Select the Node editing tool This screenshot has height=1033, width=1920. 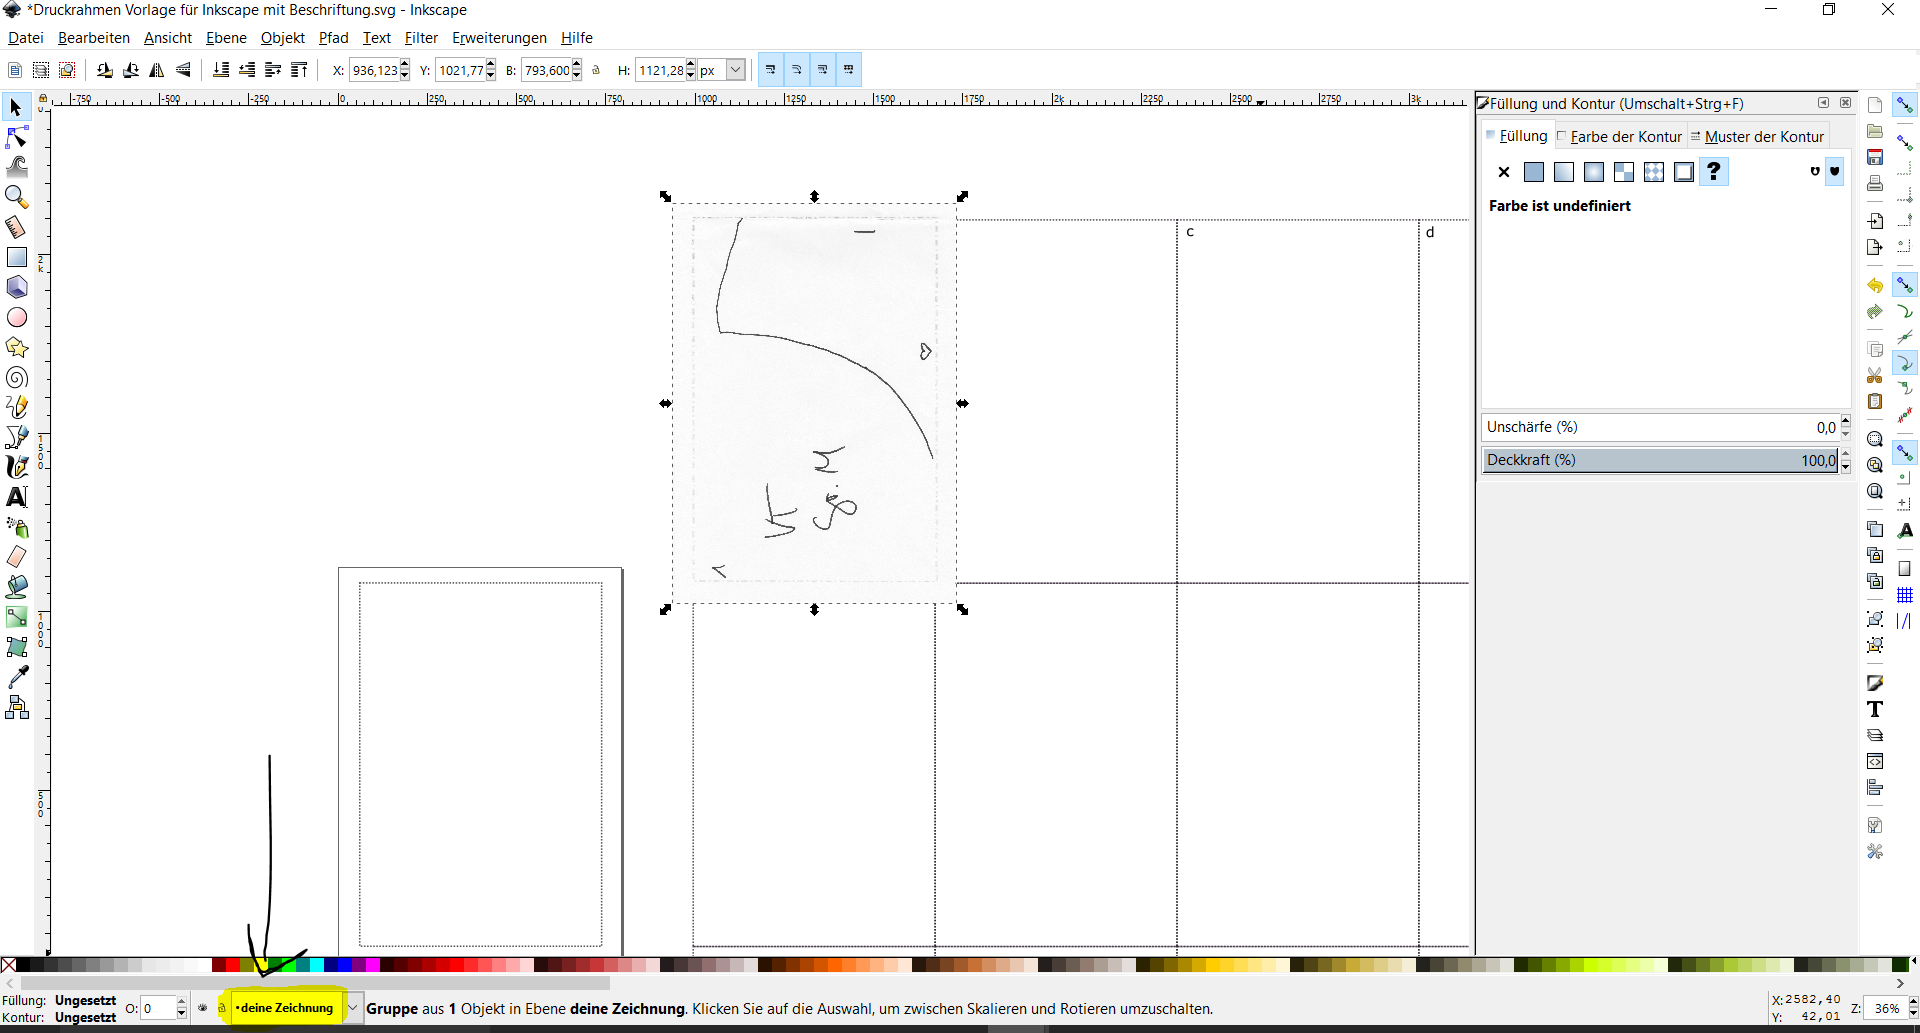(x=17, y=137)
